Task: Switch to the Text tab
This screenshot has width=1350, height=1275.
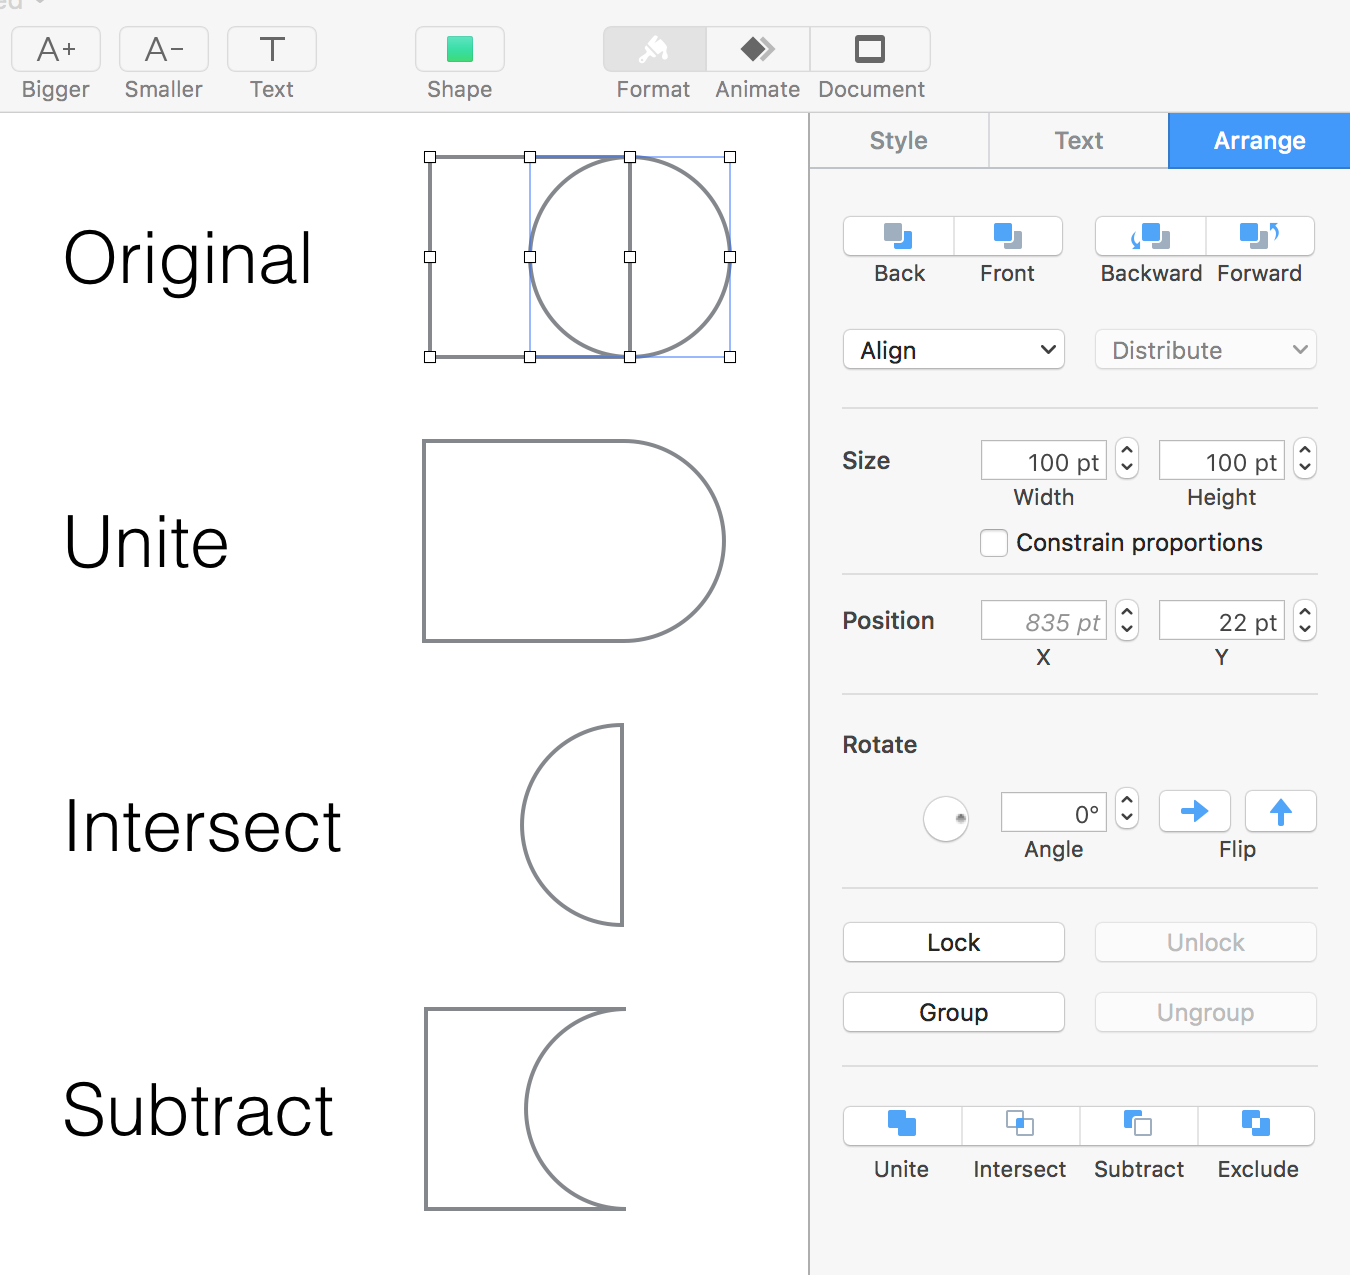Action: (x=1078, y=140)
